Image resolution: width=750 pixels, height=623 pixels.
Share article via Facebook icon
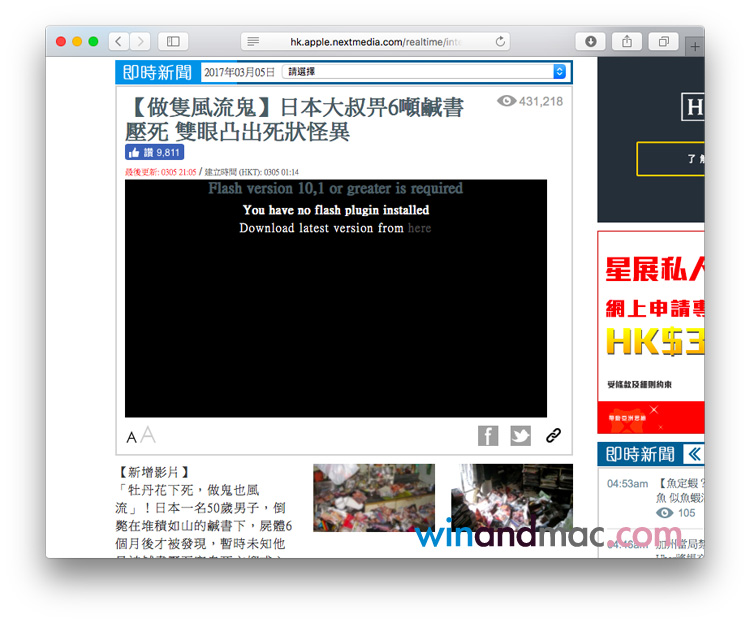click(488, 435)
